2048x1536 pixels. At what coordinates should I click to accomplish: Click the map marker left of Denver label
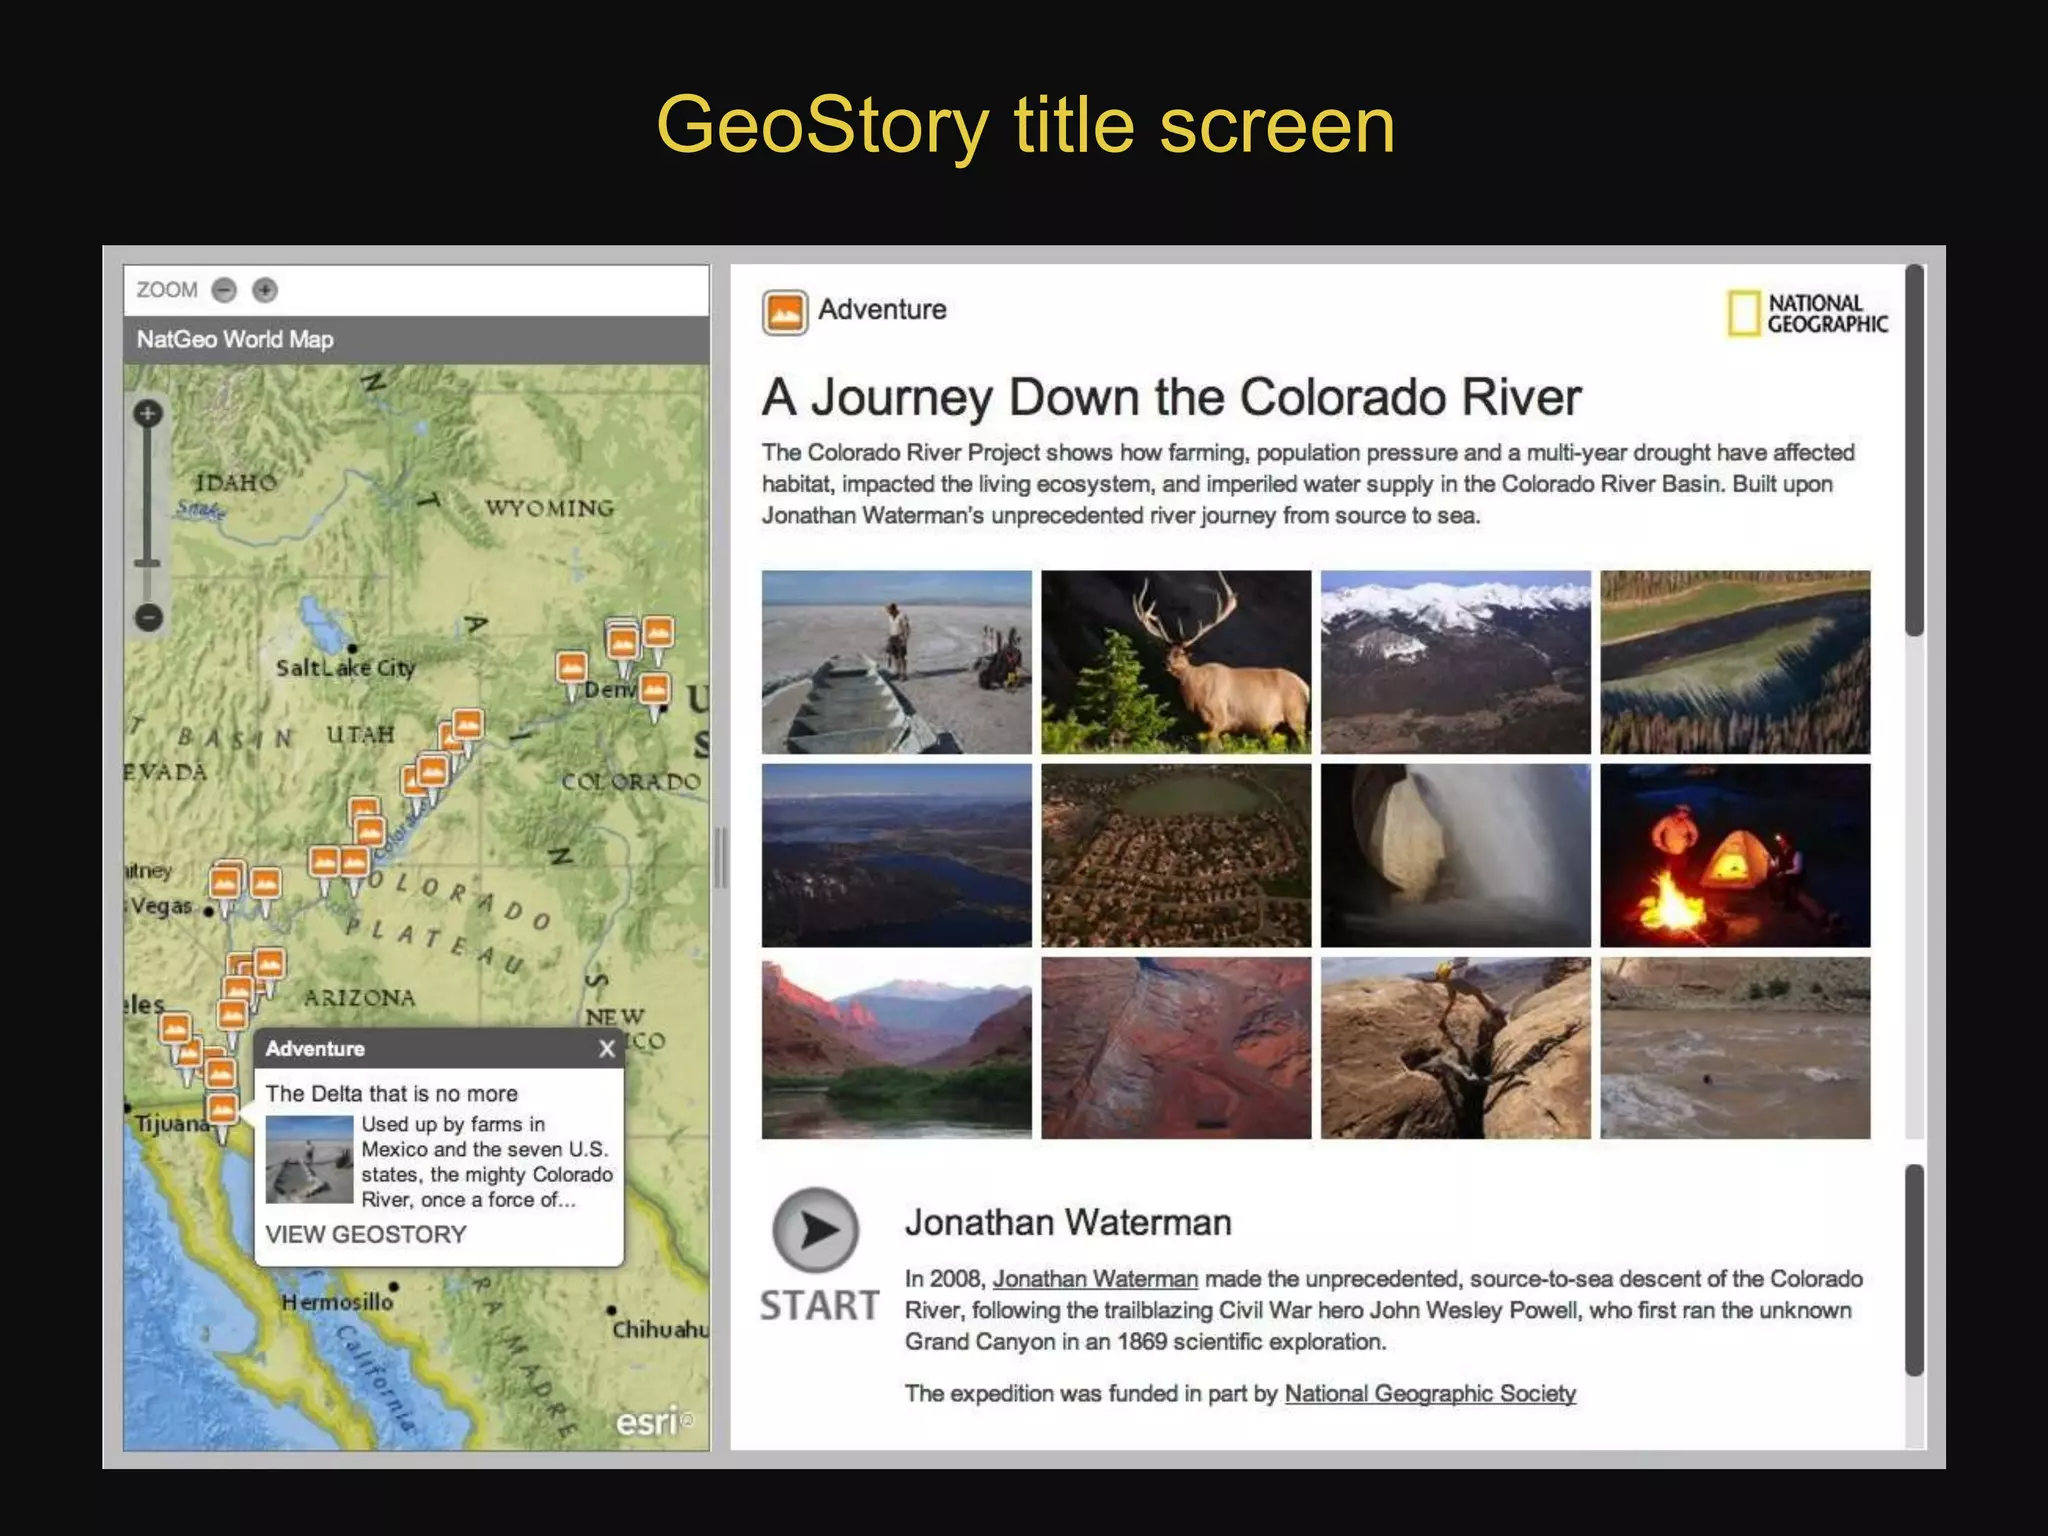coord(571,670)
